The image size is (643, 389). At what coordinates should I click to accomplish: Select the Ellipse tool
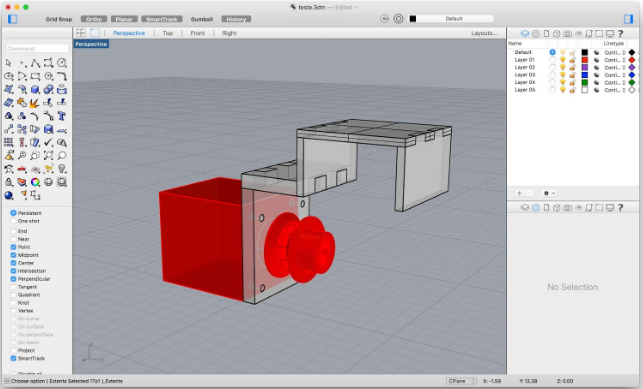pyautogui.click(x=9, y=76)
